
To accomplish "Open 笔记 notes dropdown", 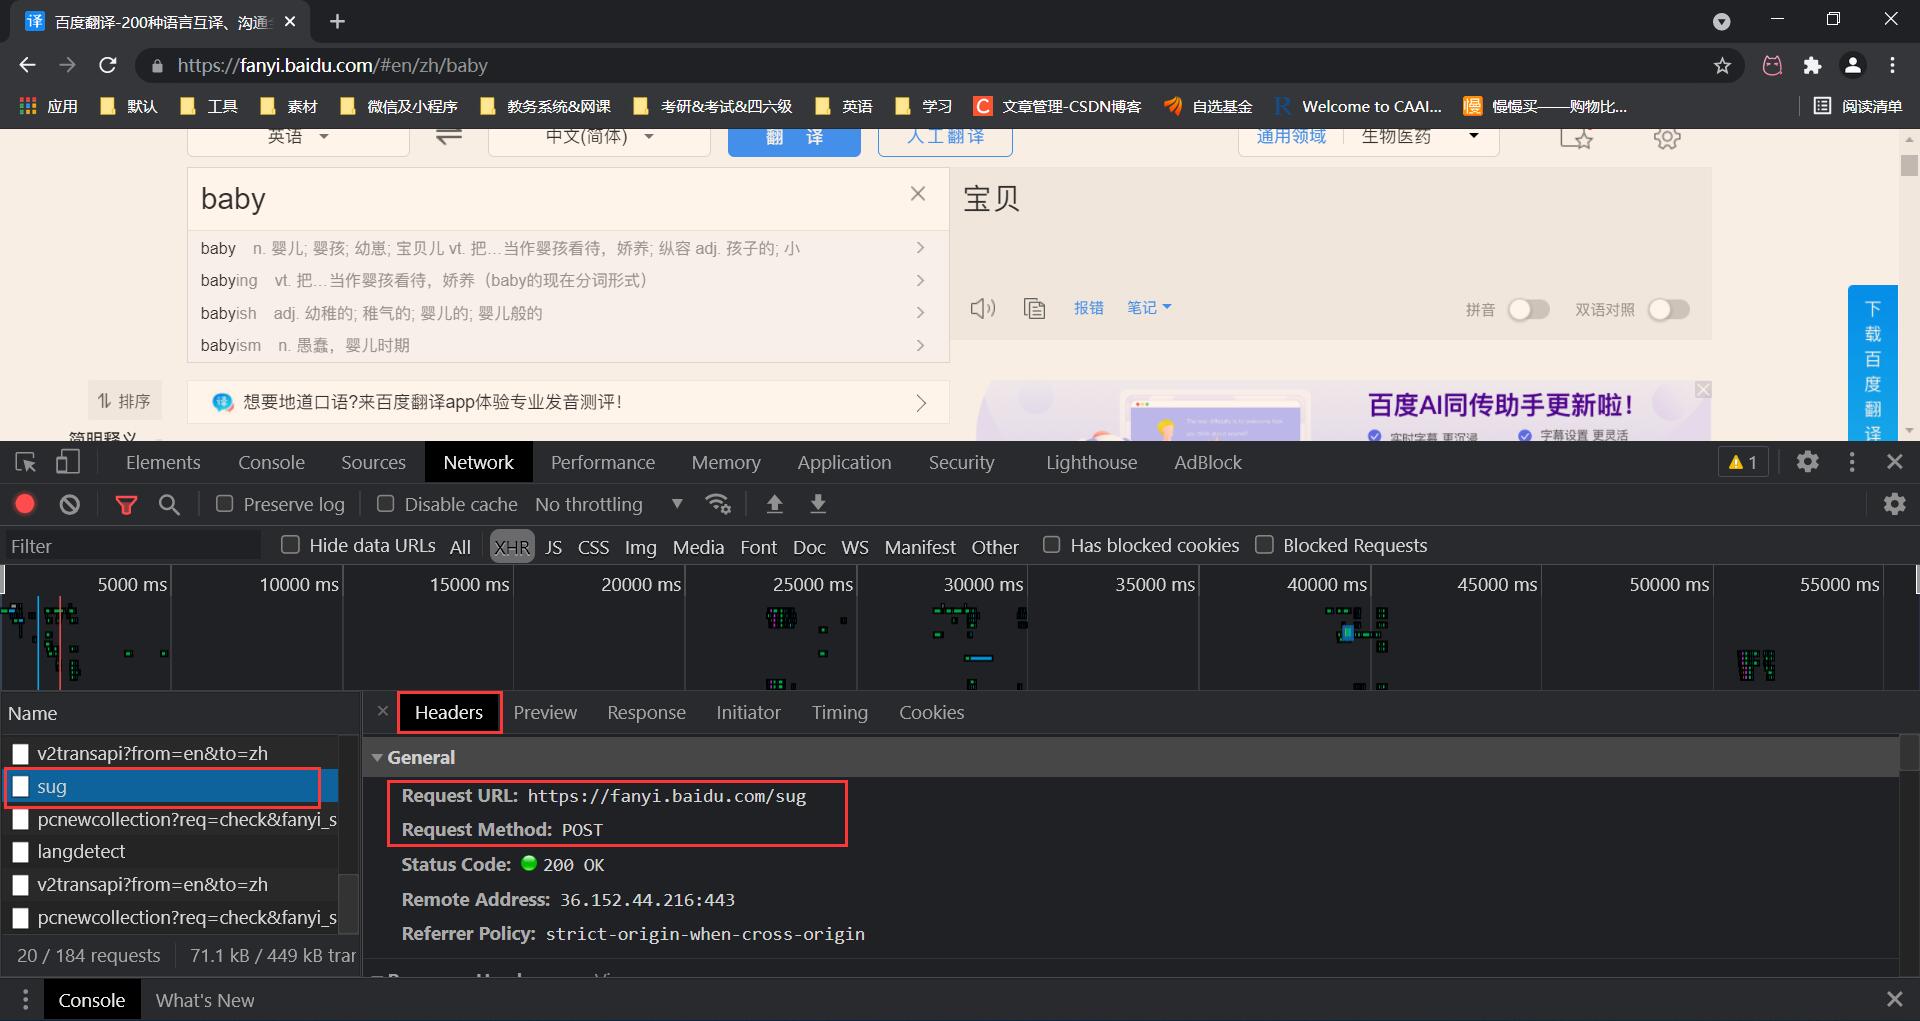I will [1148, 308].
